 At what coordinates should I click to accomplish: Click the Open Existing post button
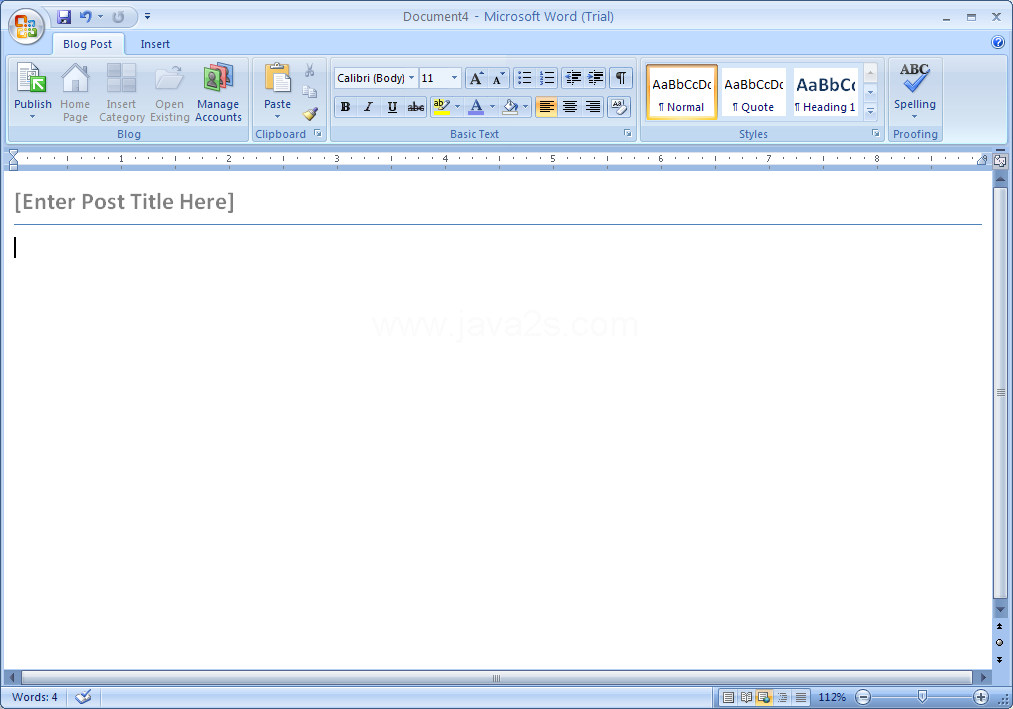pos(169,92)
